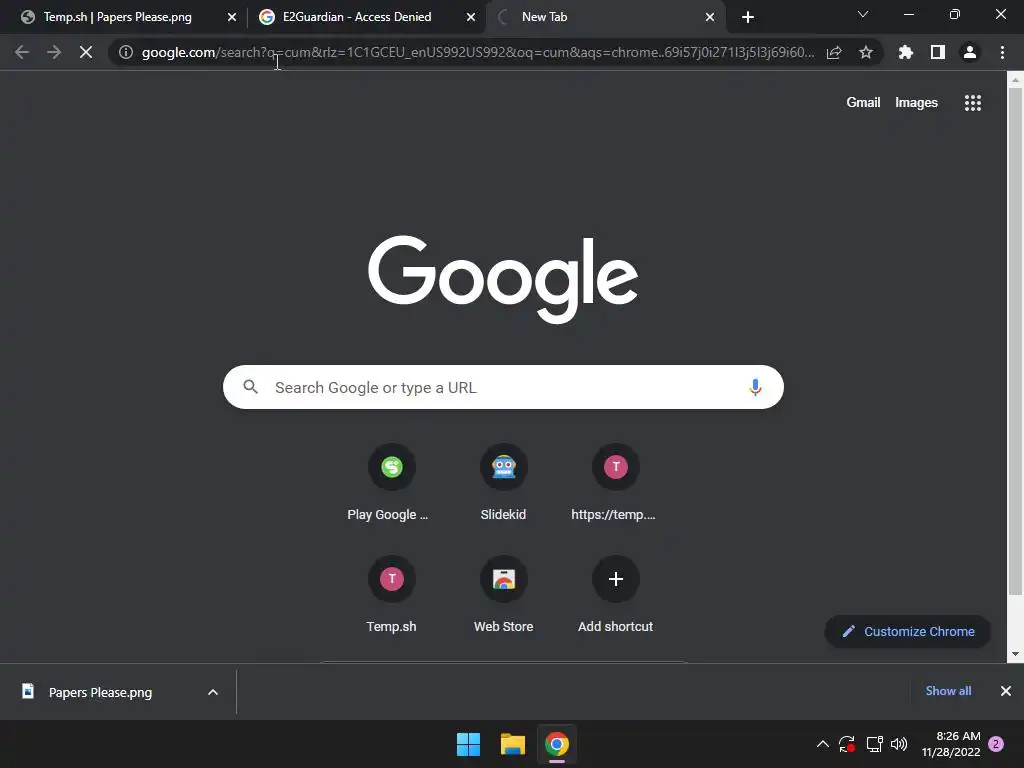Bookmark this tab with the star icon

pyautogui.click(x=866, y=52)
